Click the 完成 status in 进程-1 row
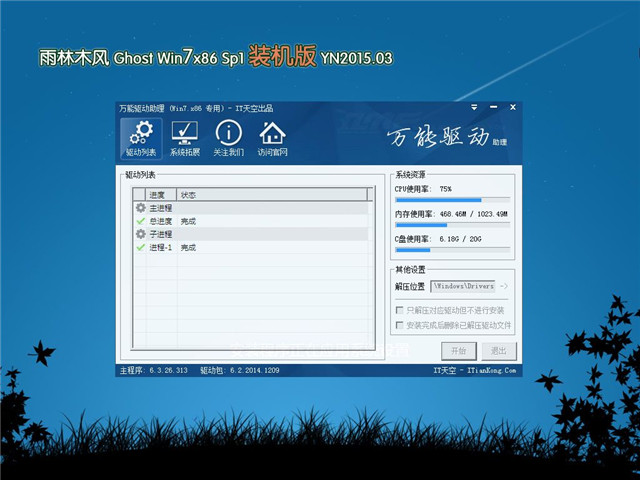 pos(188,247)
